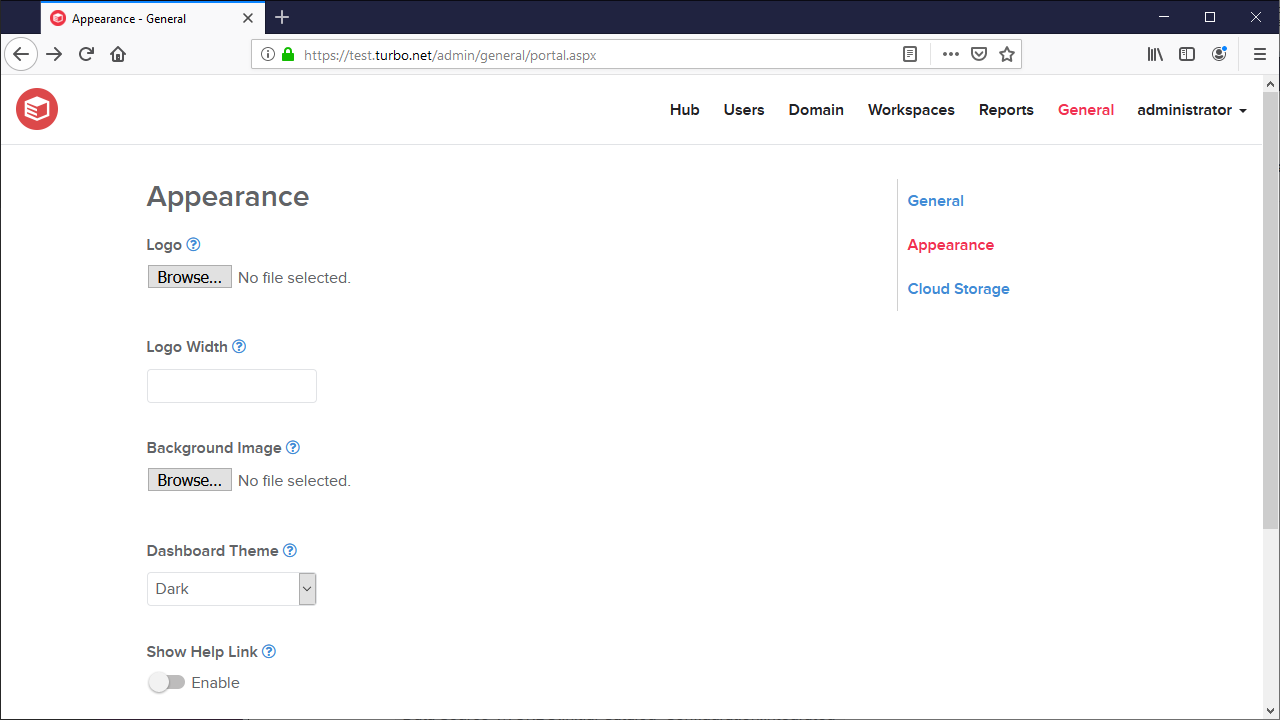
Task: Enable the Show Help Link toggle
Action: 166,682
